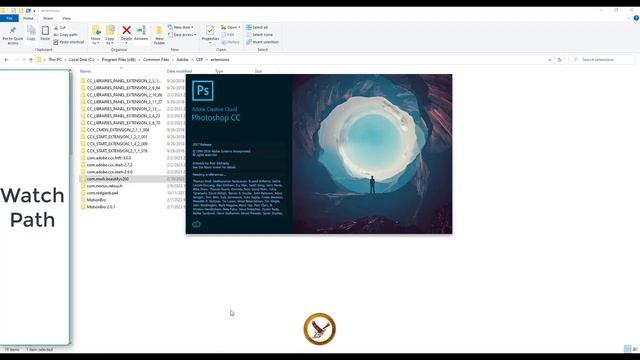Viewport: 640px width, 360px height.
Task: Switch to the View ribbon tab
Action: tap(67, 18)
